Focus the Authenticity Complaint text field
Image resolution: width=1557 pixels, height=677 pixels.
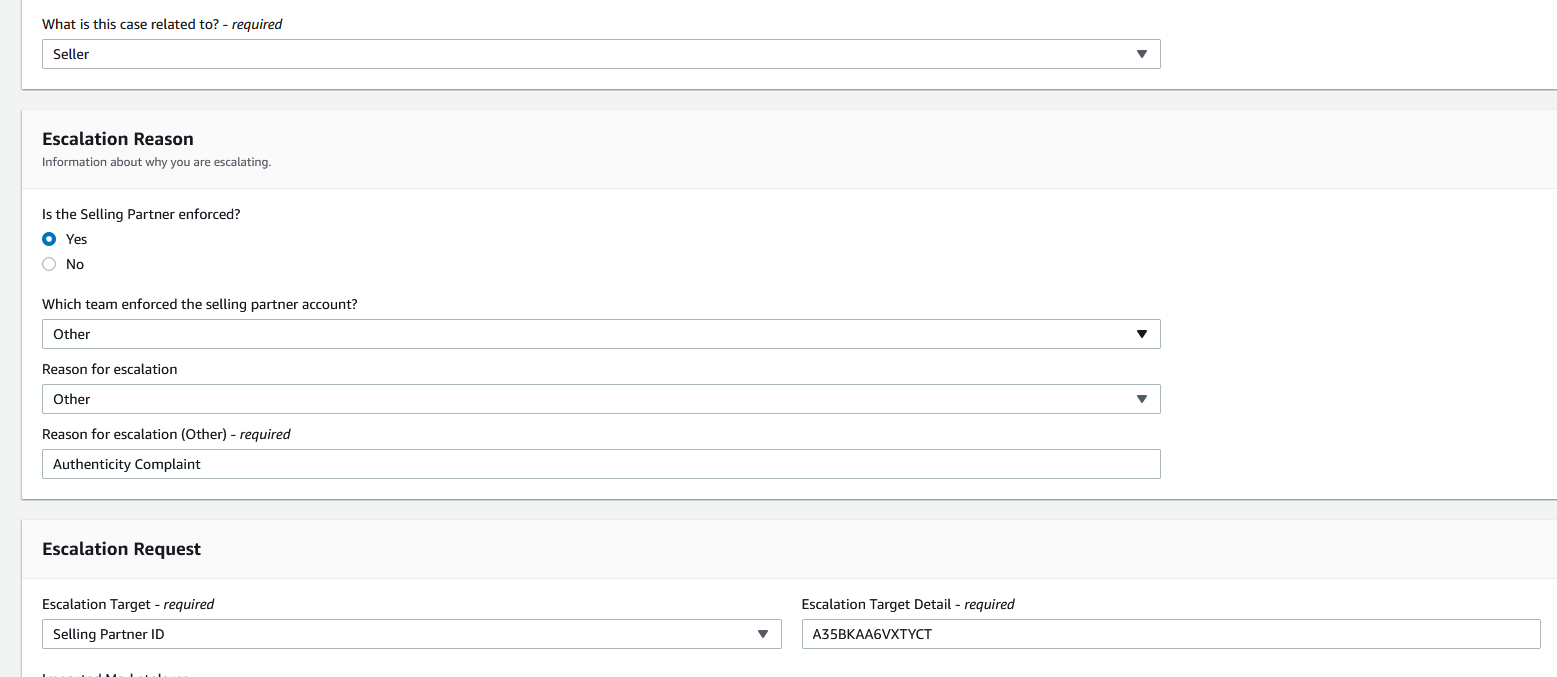600,464
